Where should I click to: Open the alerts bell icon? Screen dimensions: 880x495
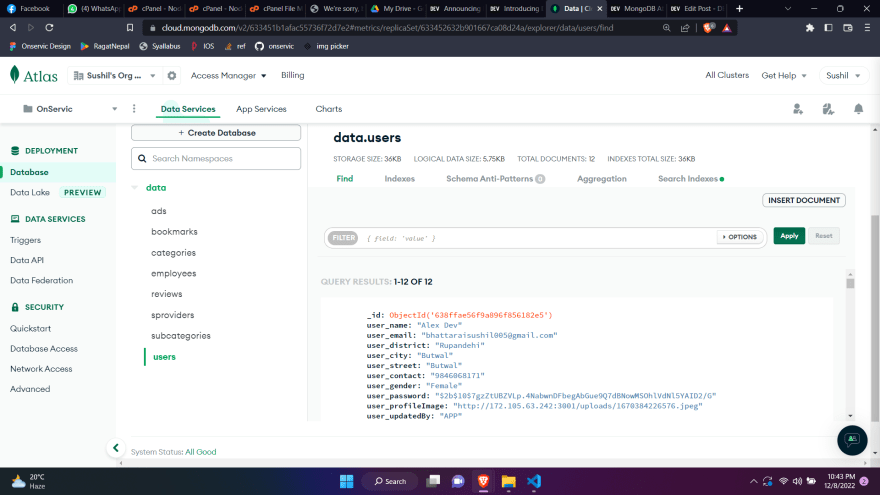[x=858, y=109]
